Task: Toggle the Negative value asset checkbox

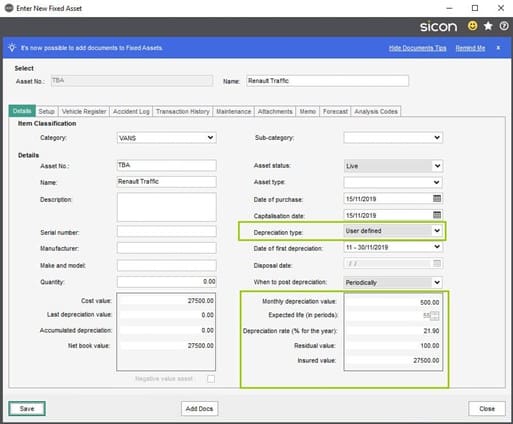Action: (211, 379)
